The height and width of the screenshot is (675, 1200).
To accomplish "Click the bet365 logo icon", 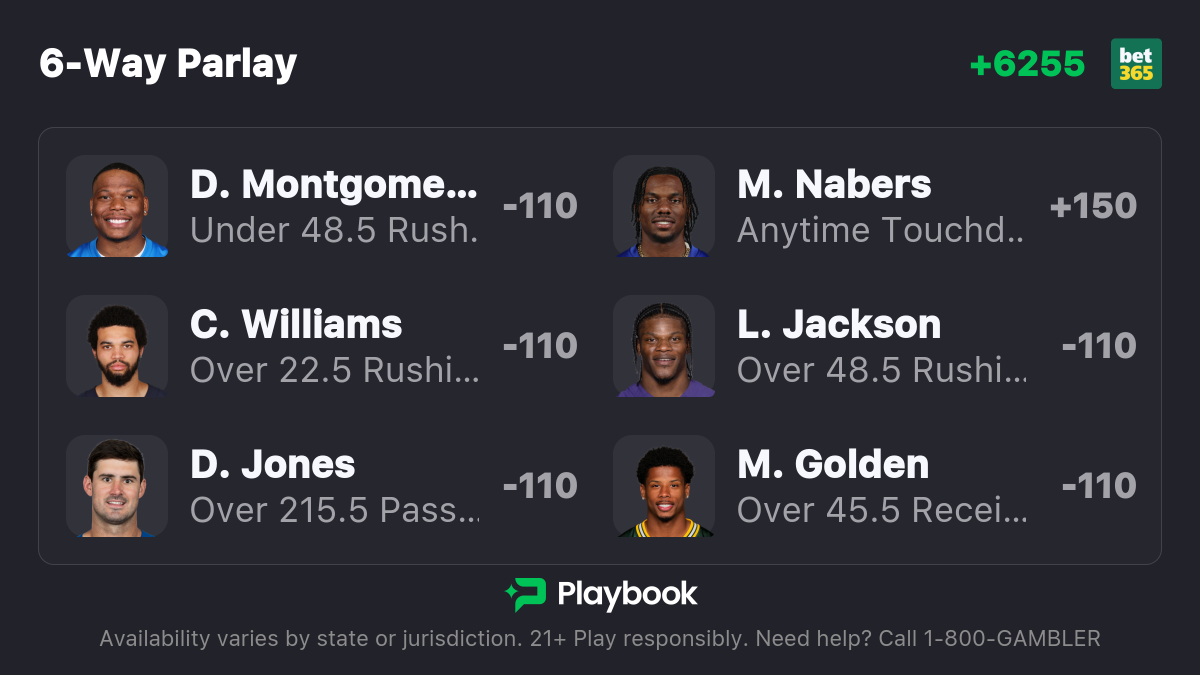I will [1136, 64].
